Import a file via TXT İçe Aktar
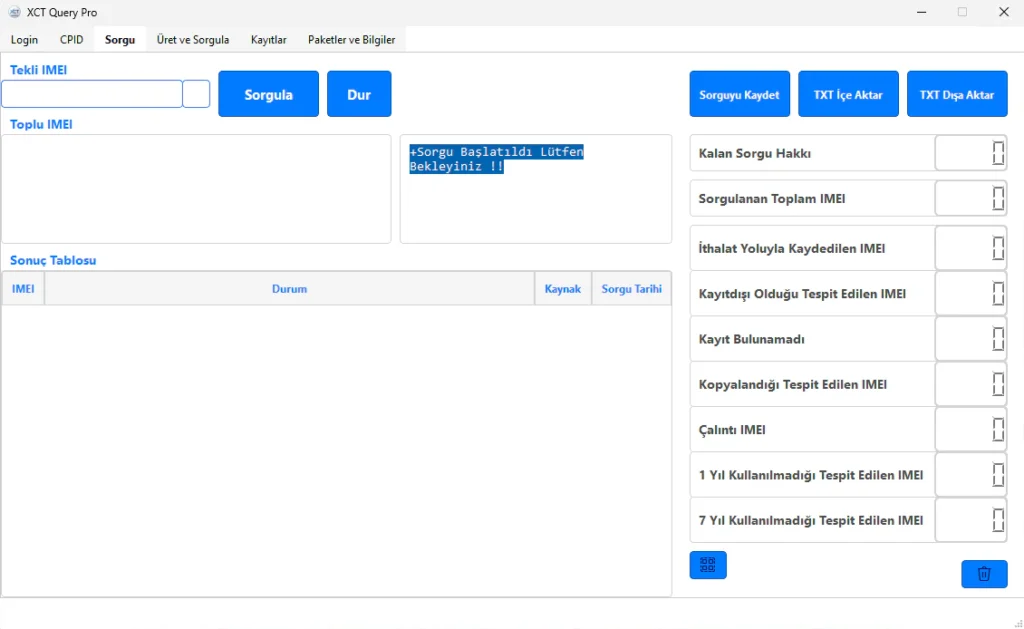Screen dimensions: 1024x629 pos(848,94)
